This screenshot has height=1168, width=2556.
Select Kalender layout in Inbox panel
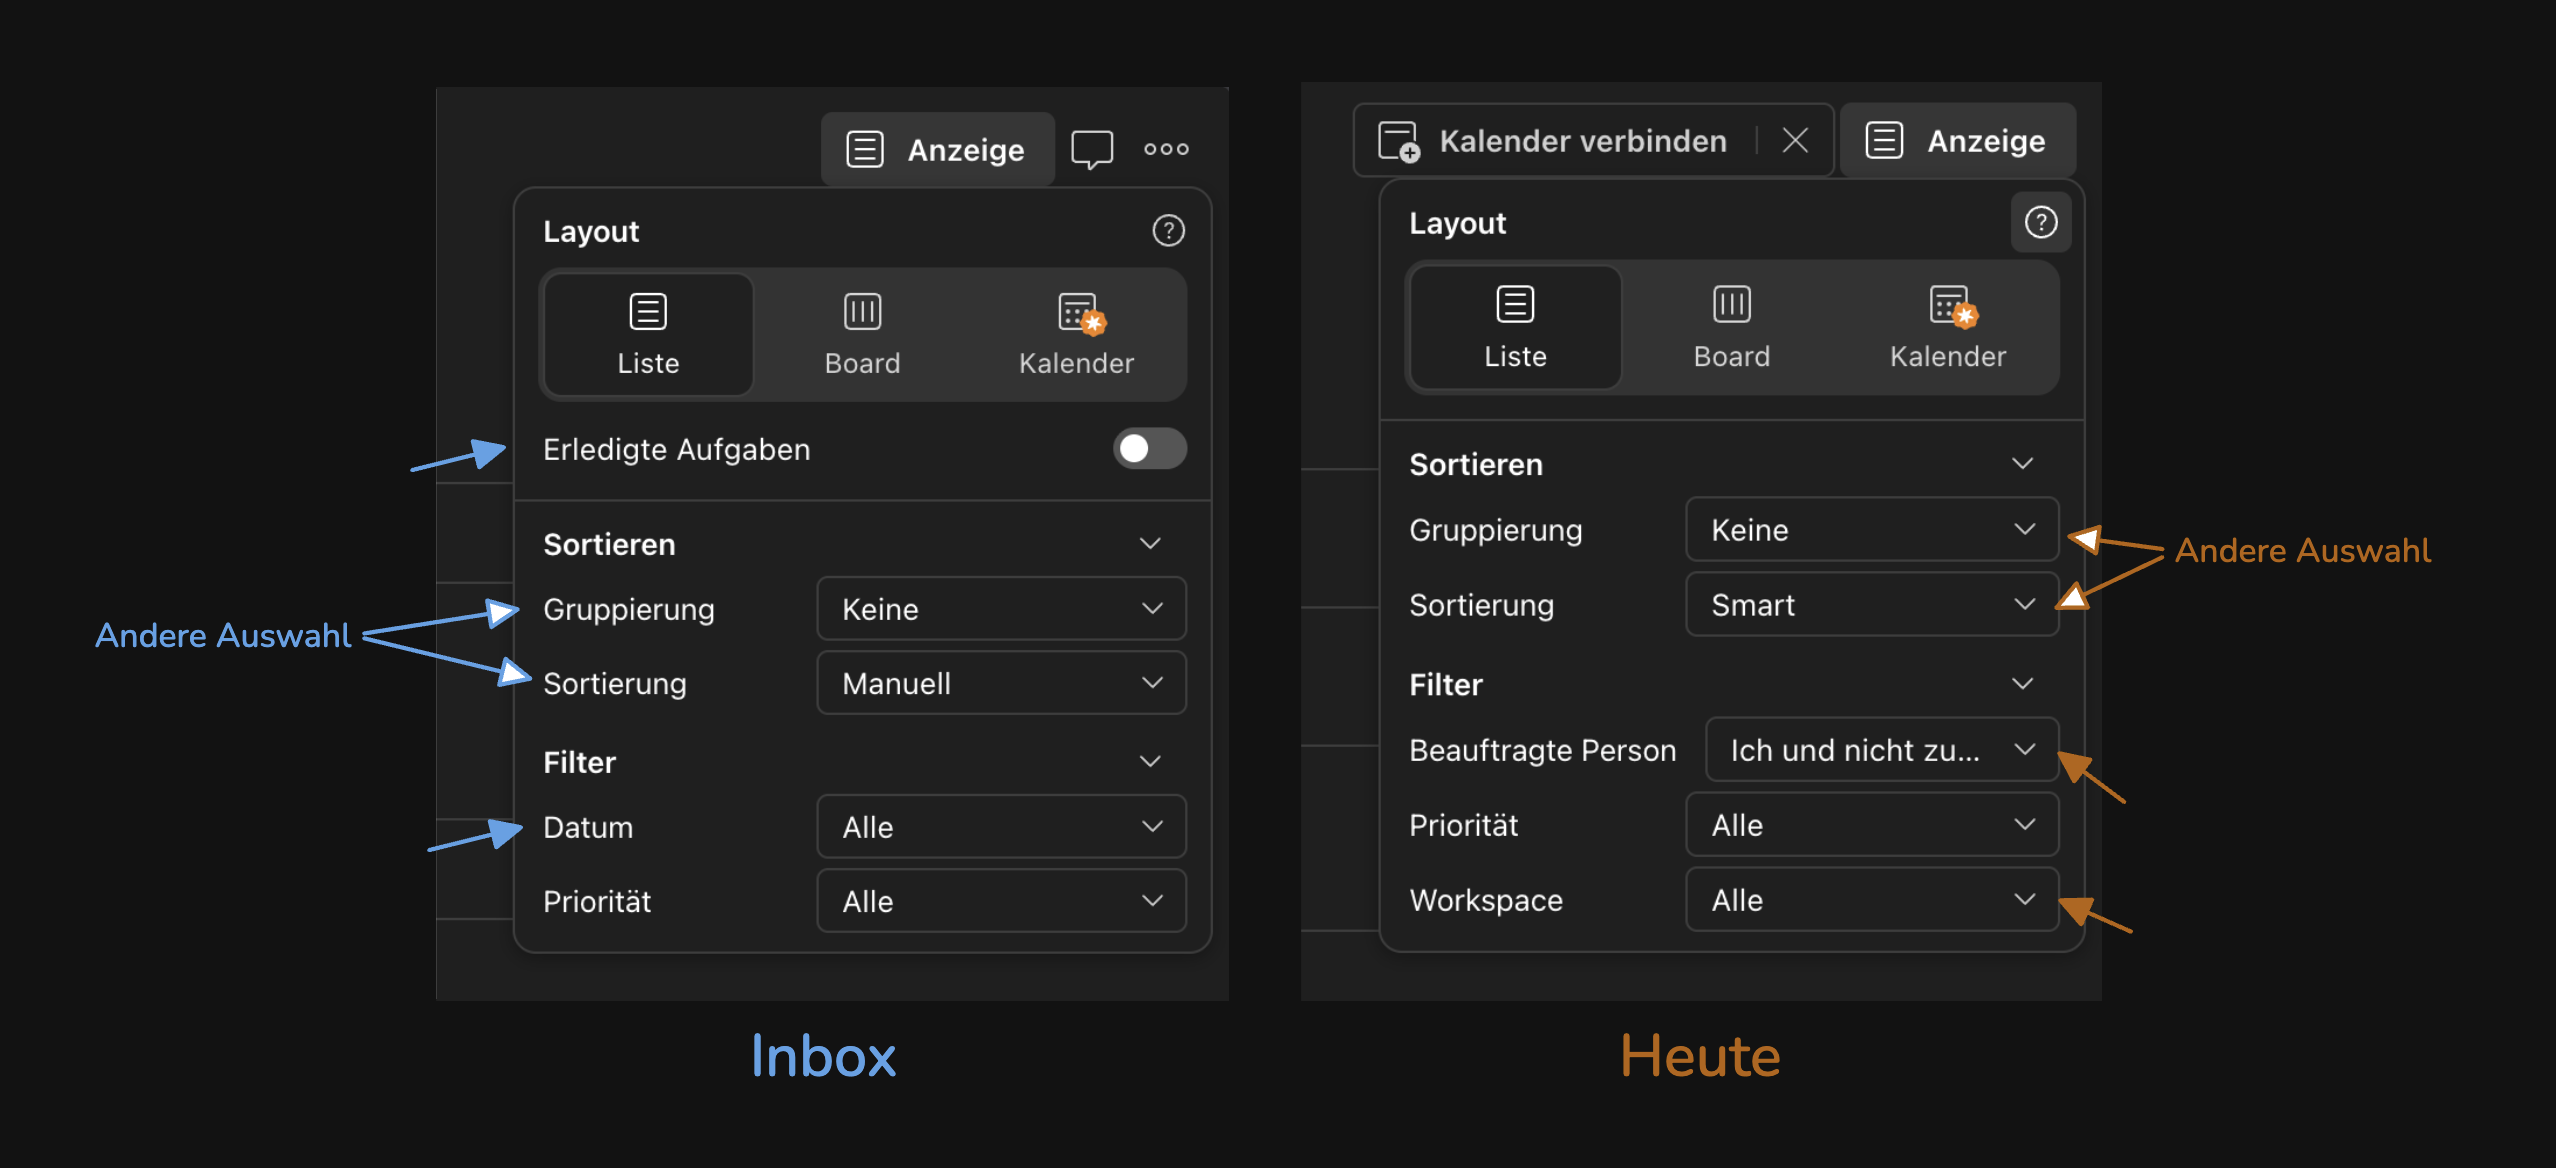click(1076, 334)
